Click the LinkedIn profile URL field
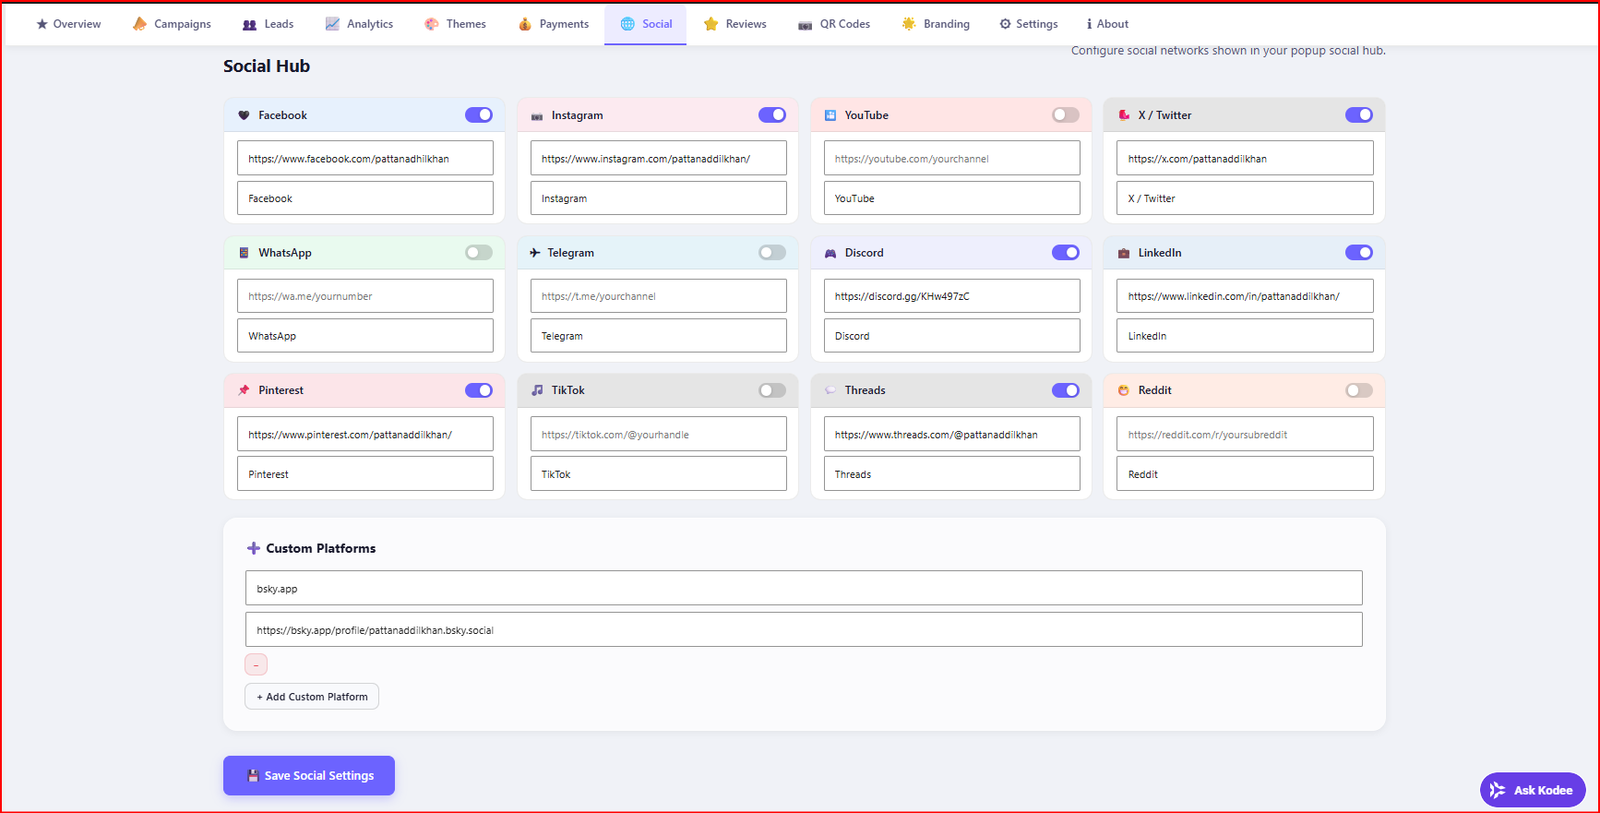The height and width of the screenshot is (813, 1600). pos(1245,296)
